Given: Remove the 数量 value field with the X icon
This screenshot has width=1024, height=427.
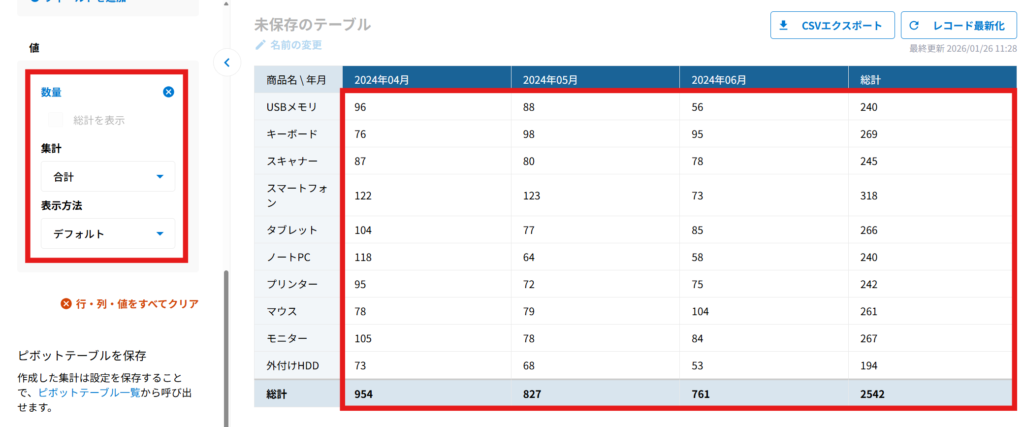Looking at the screenshot, I should click(x=168, y=92).
